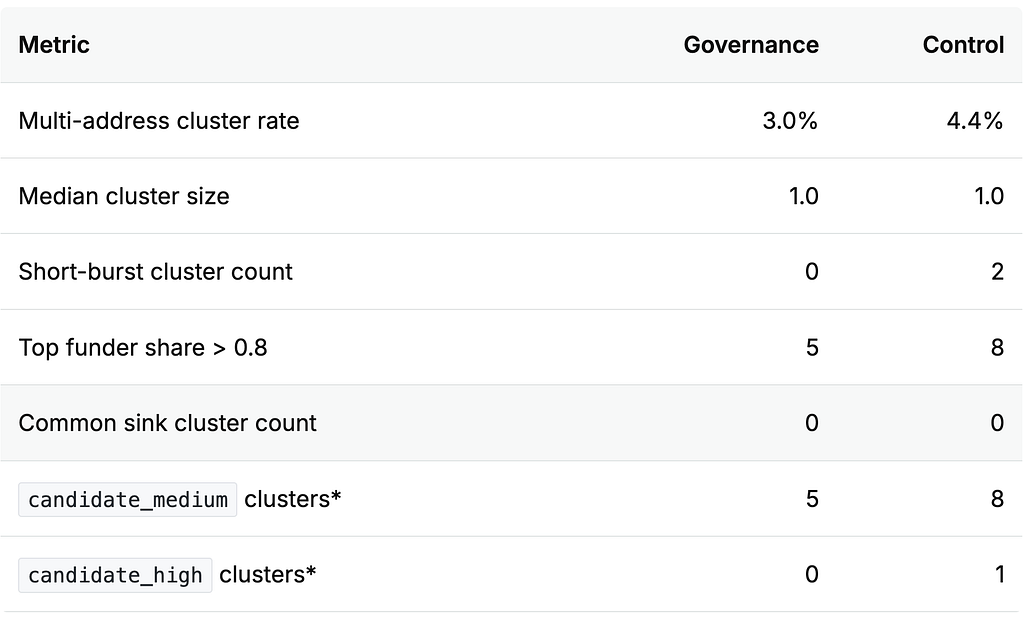This screenshot has width=1024, height=621.
Task: Click the 3.0% Governance cluster rate value
Action: pos(790,121)
